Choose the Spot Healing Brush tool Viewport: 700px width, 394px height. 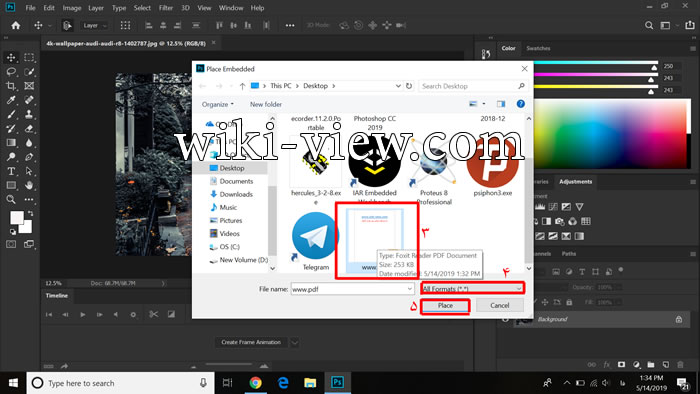point(29,100)
